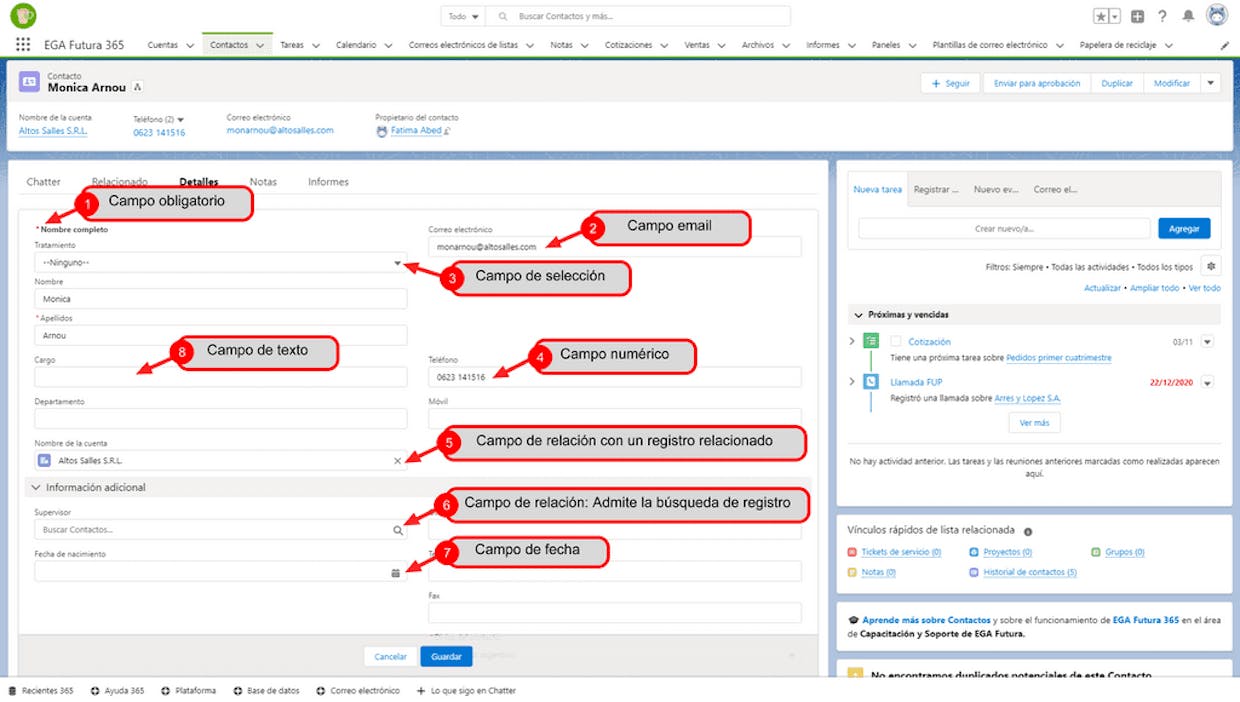Click the Llamada FUP call icon

tap(871, 382)
